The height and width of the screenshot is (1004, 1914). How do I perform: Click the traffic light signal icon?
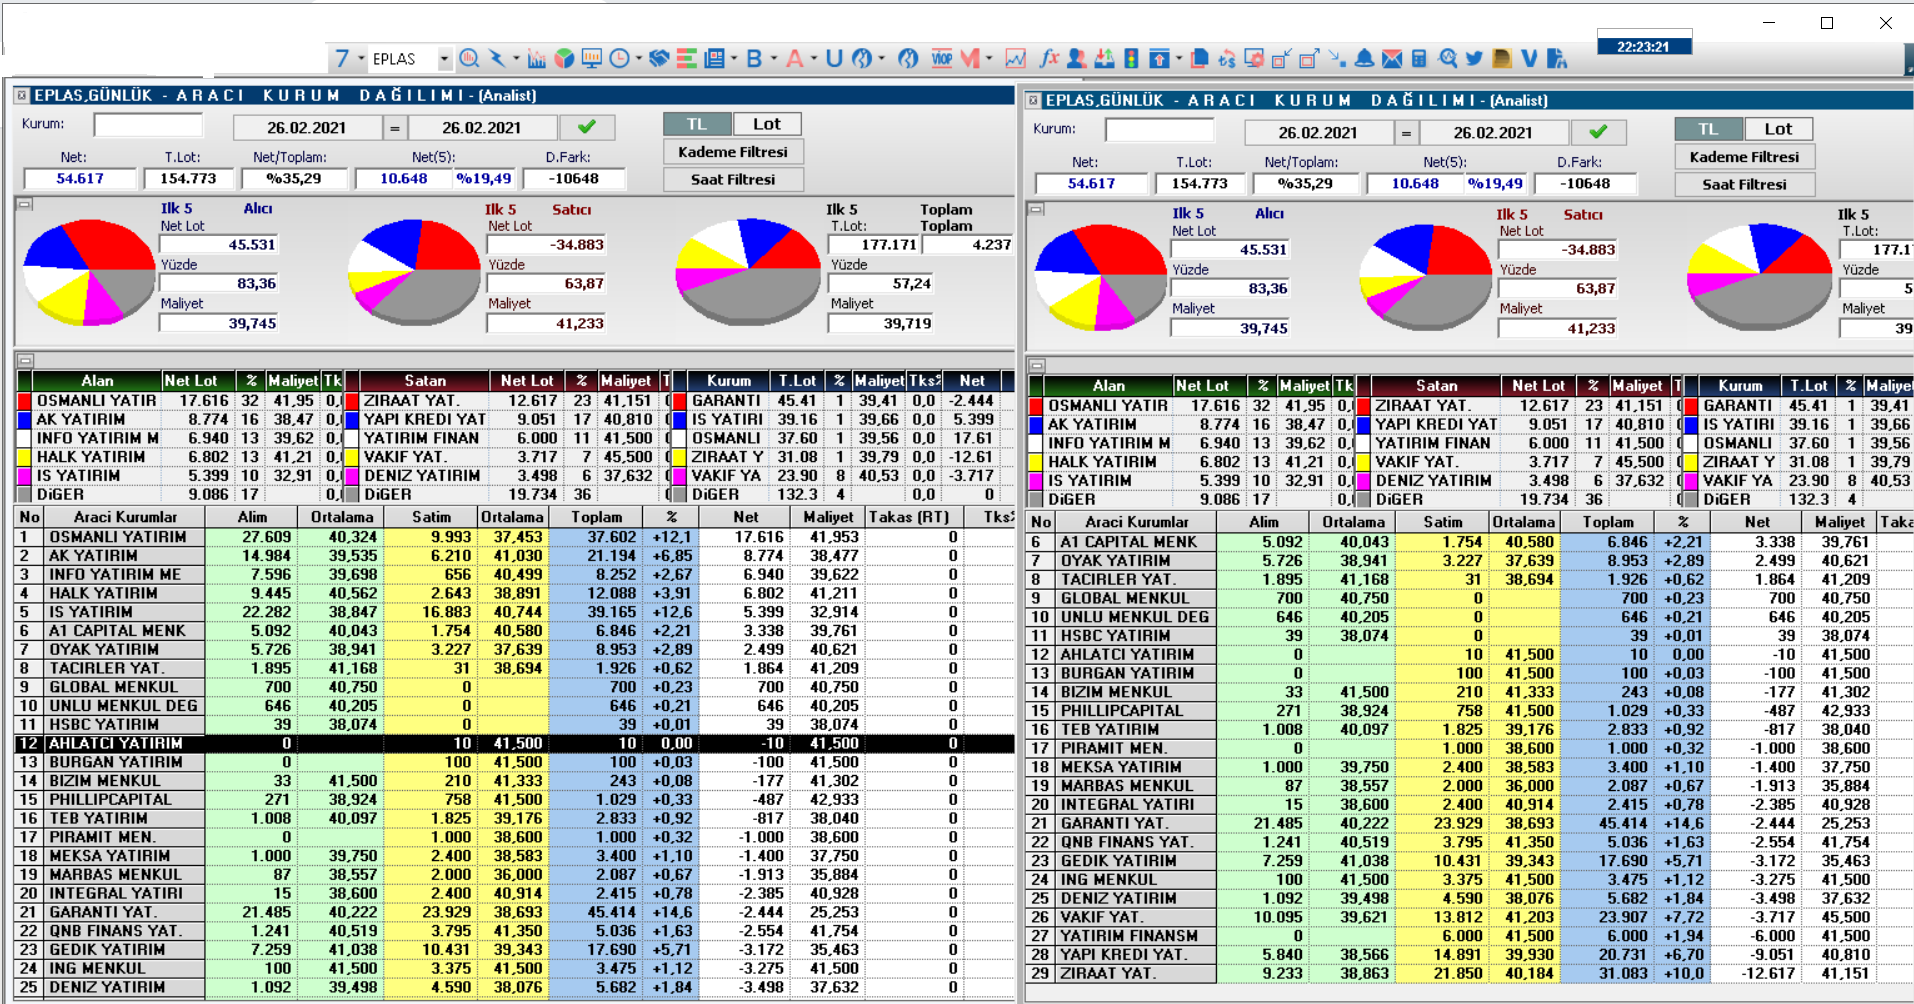(x=1131, y=59)
